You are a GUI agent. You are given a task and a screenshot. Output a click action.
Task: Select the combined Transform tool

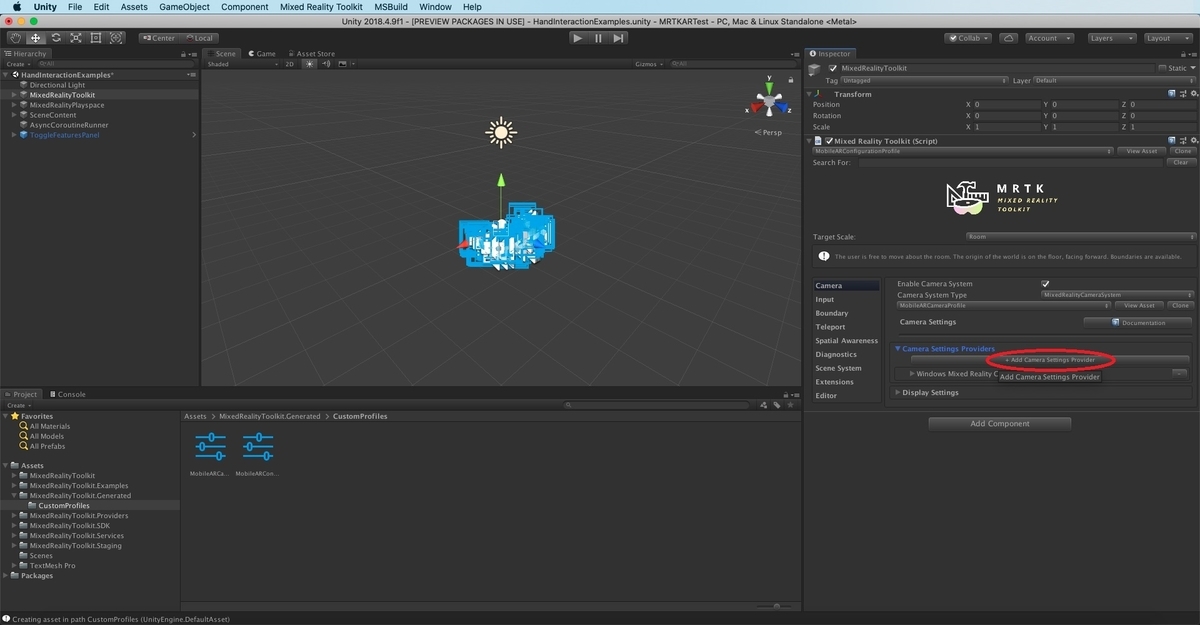click(x=116, y=38)
